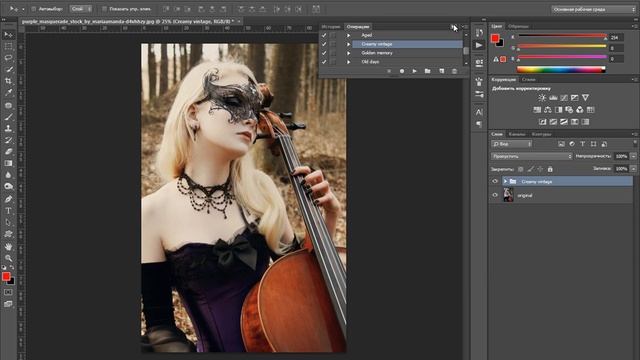The height and width of the screenshot is (360, 640).
Task: Expand the Apel action set
Action: point(349,35)
